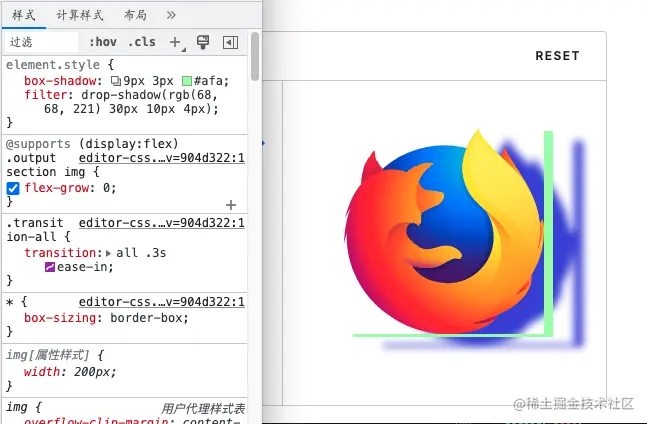This screenshot has width=647, height=424.
Task: Click the 用户代理样式表 label
Action: click(x=203, y=409)
